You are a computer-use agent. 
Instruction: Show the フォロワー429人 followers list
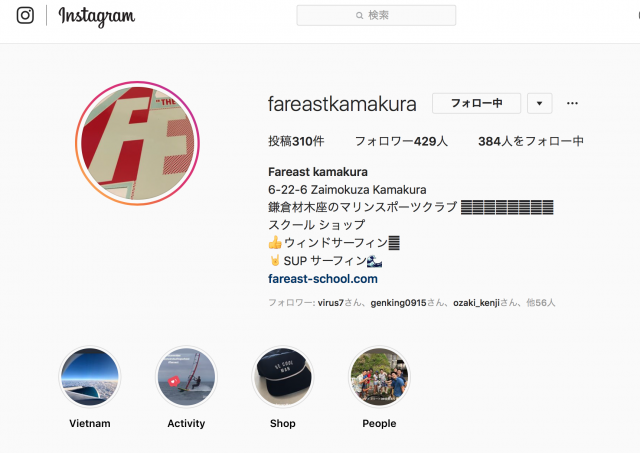coord(401,141)
